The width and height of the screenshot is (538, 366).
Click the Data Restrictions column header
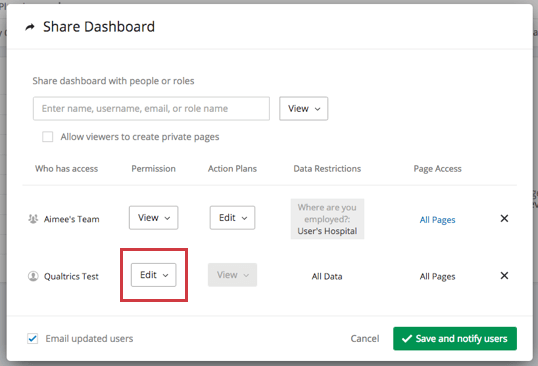[x=327, y=168]
